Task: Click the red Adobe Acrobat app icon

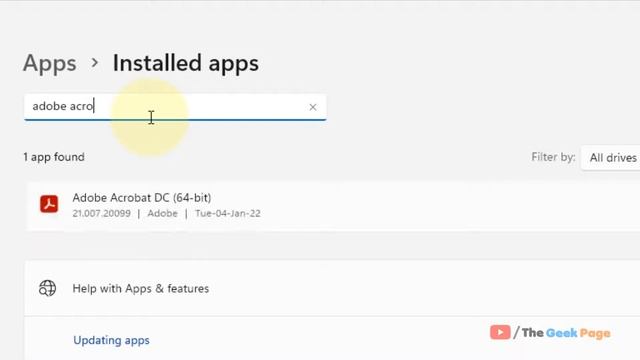Action: [x=49, y=204]
